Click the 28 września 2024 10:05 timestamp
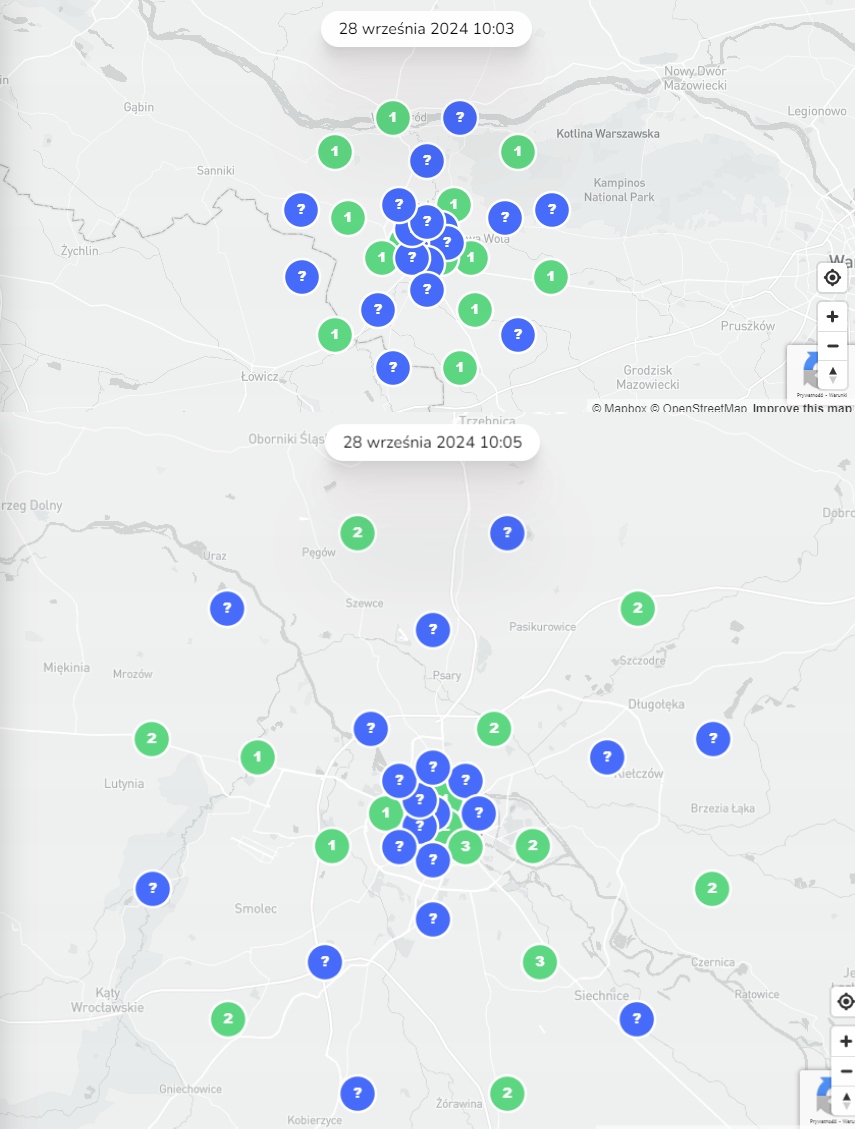Image resolution: width=855 pixels, height=1129 pixels. [x=432, y=442]
